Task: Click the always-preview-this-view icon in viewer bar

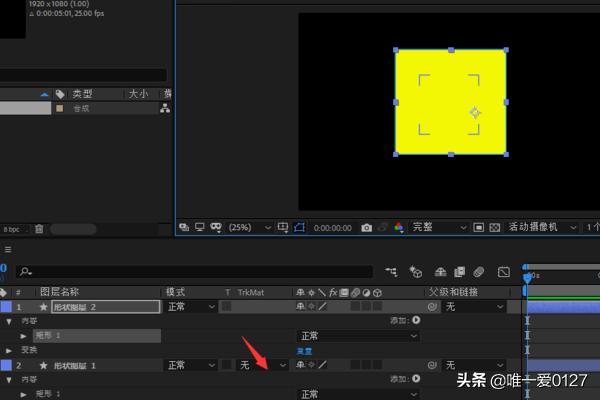Action: [184, 227]
